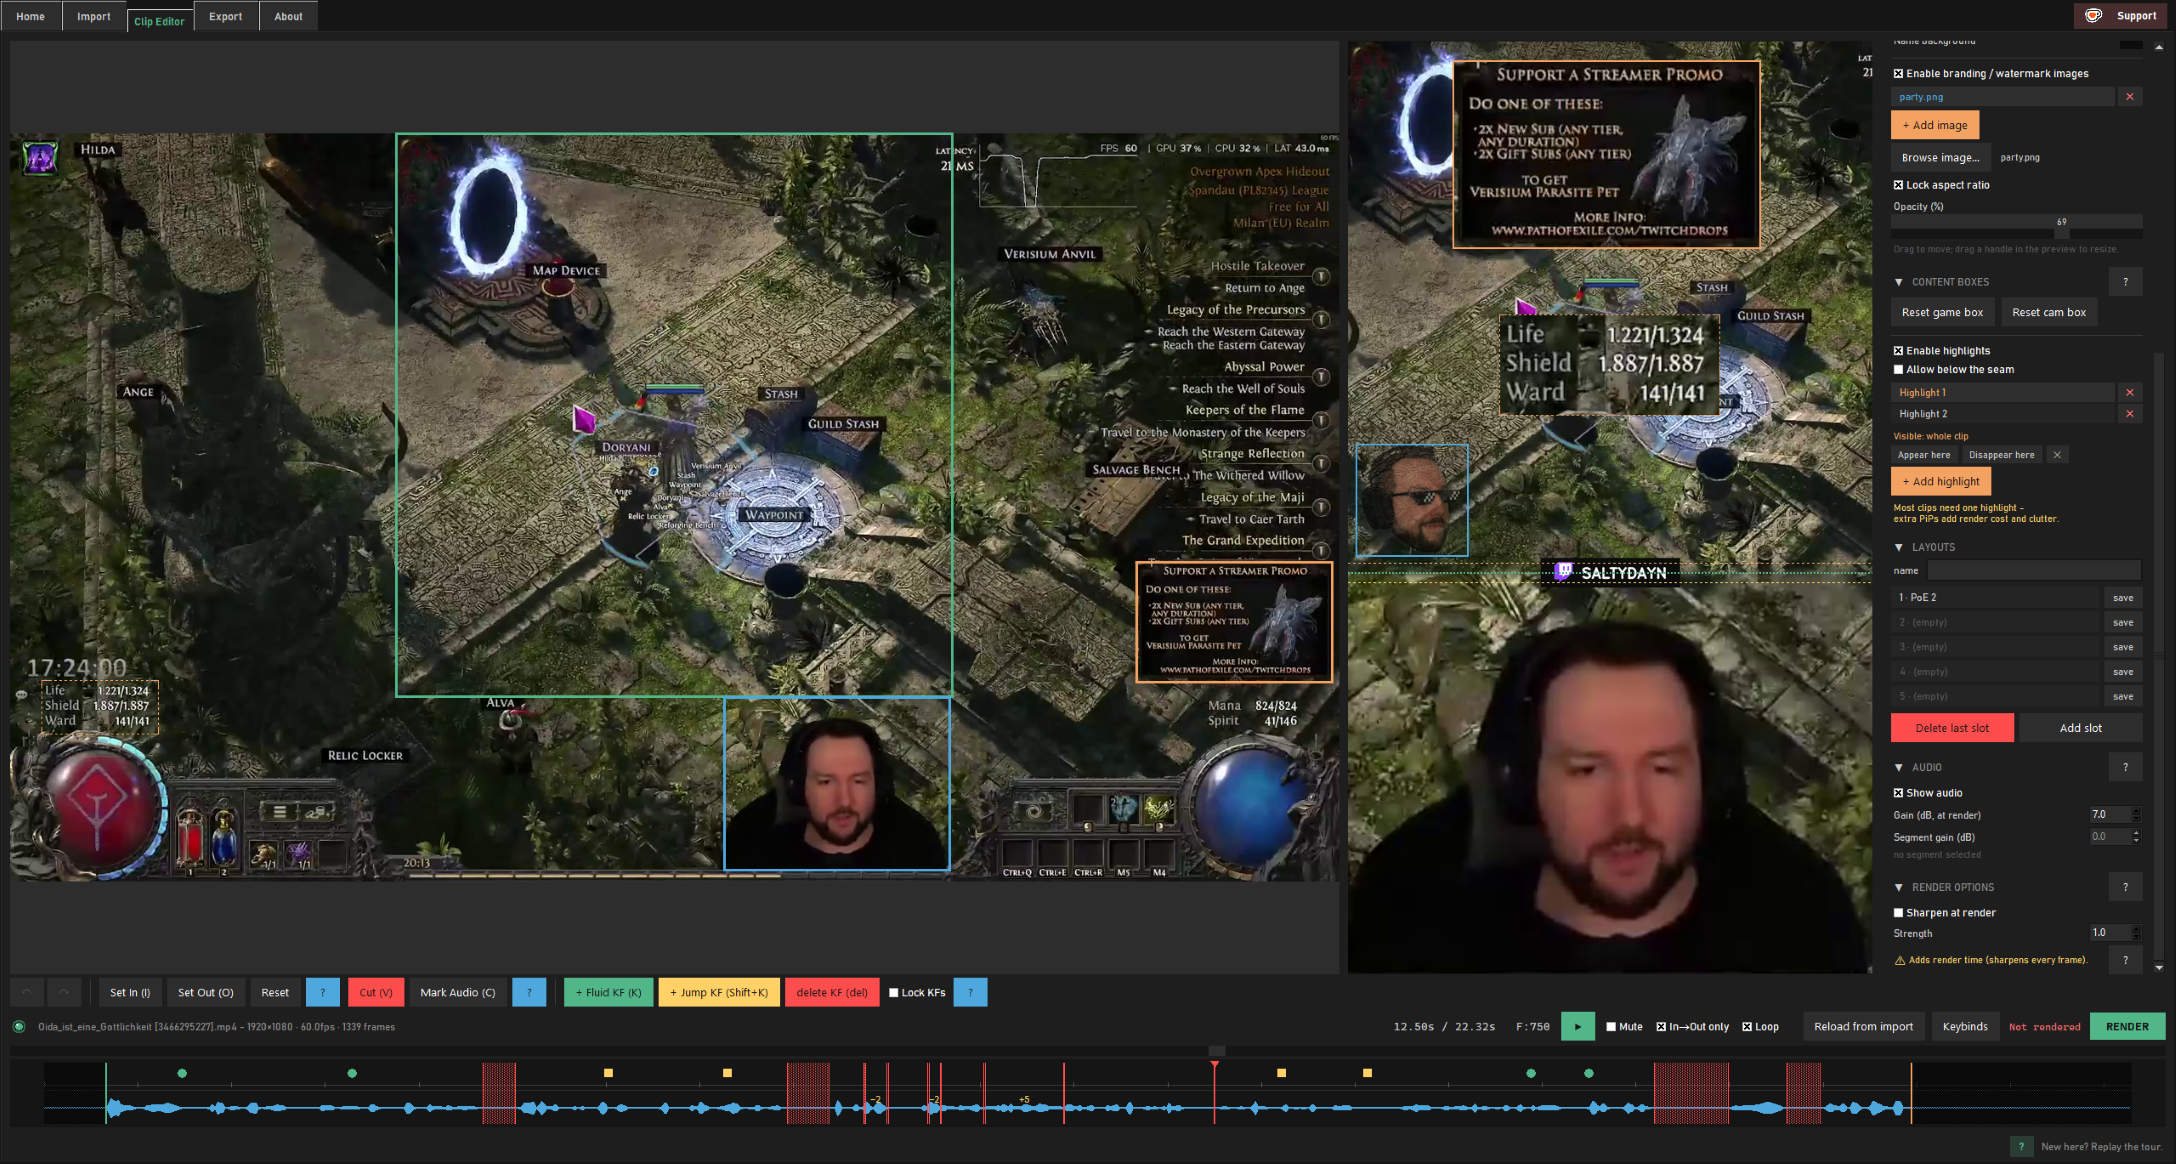
Task: Clear highlight visibility range X button
Action: 2057,455
